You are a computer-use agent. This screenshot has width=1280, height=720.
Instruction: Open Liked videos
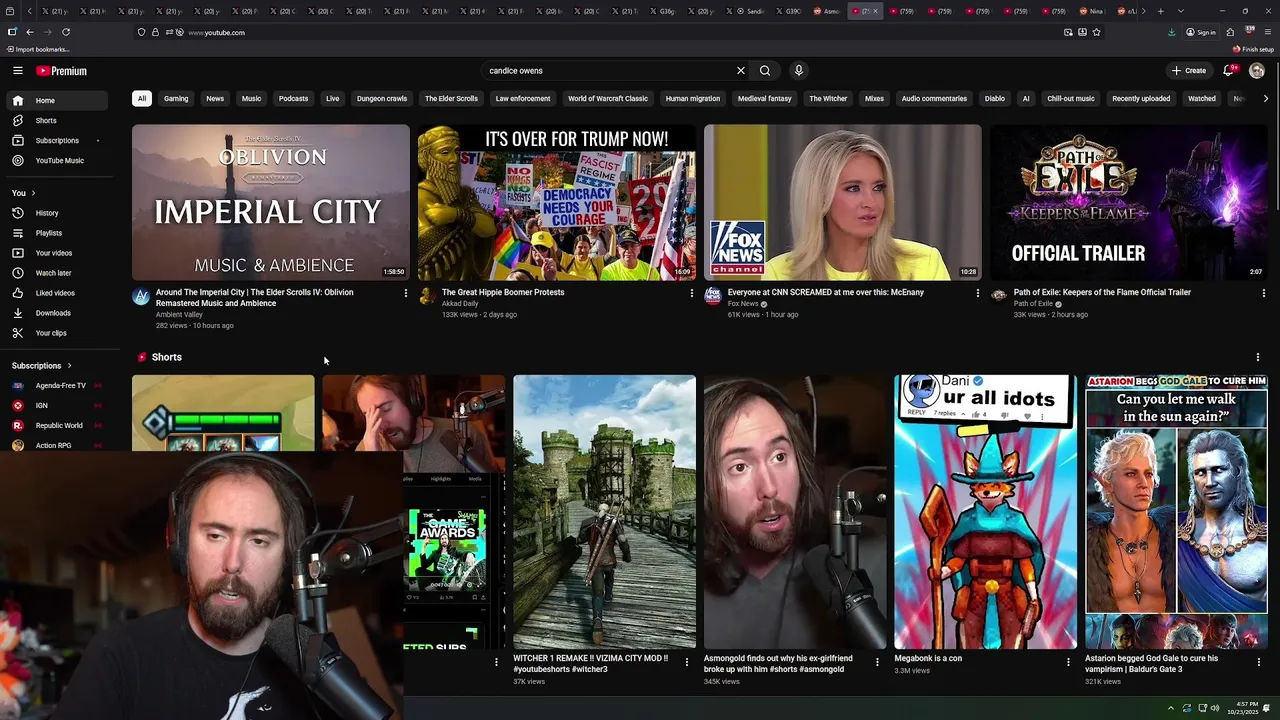56,293
